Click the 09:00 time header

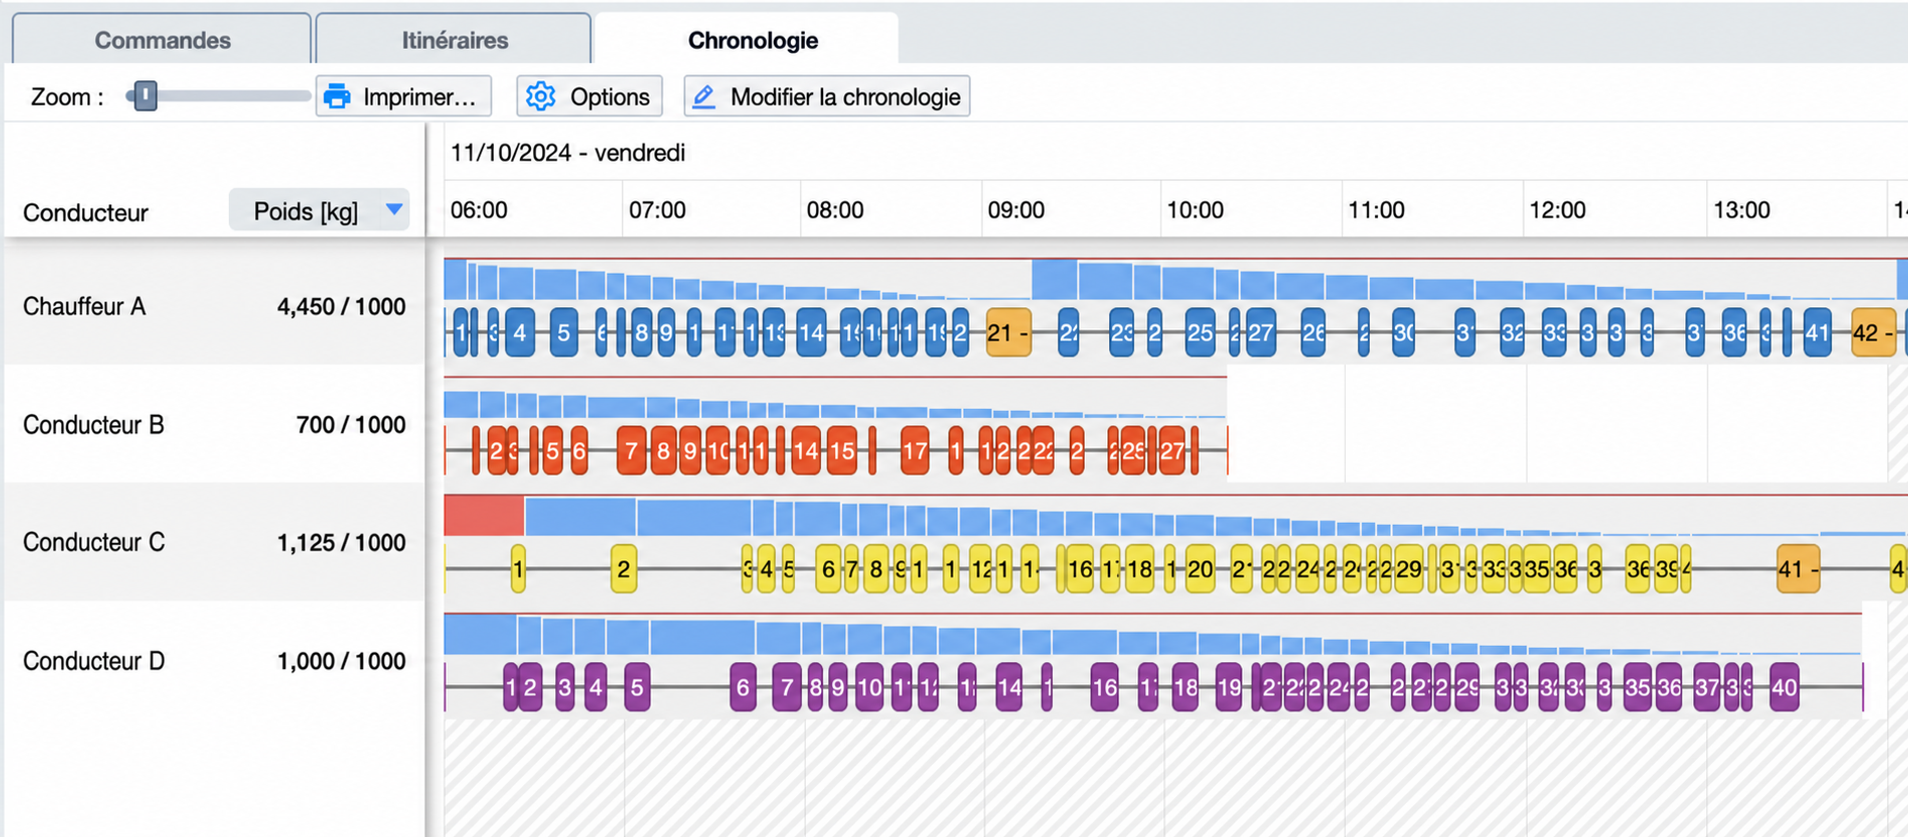(x=1016, y=210)
